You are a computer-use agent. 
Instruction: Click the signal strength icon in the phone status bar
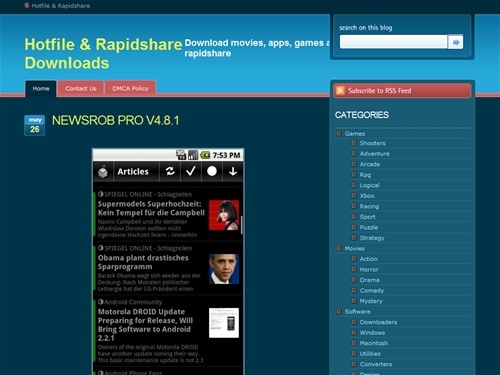(x=193, y=155)
